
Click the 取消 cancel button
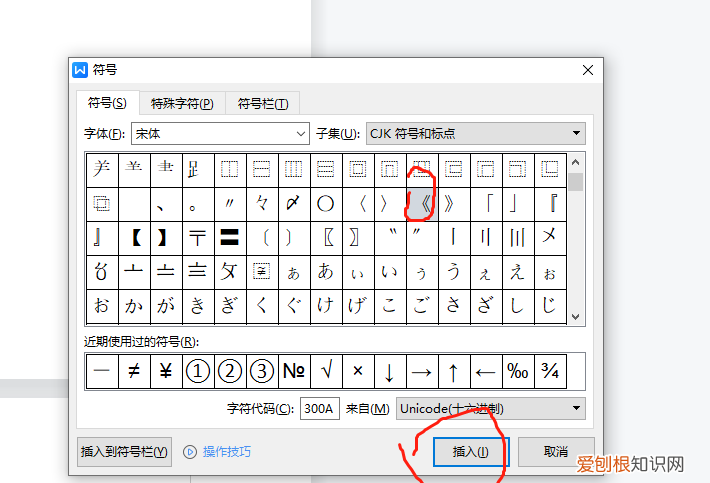[x=556, y=452]
